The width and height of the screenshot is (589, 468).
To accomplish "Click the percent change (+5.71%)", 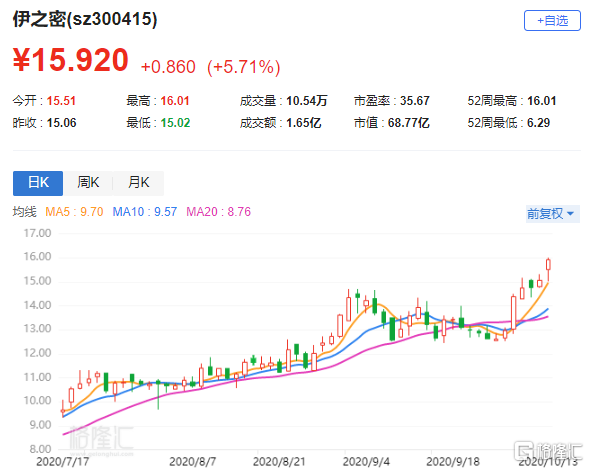I will click(243, 67).
